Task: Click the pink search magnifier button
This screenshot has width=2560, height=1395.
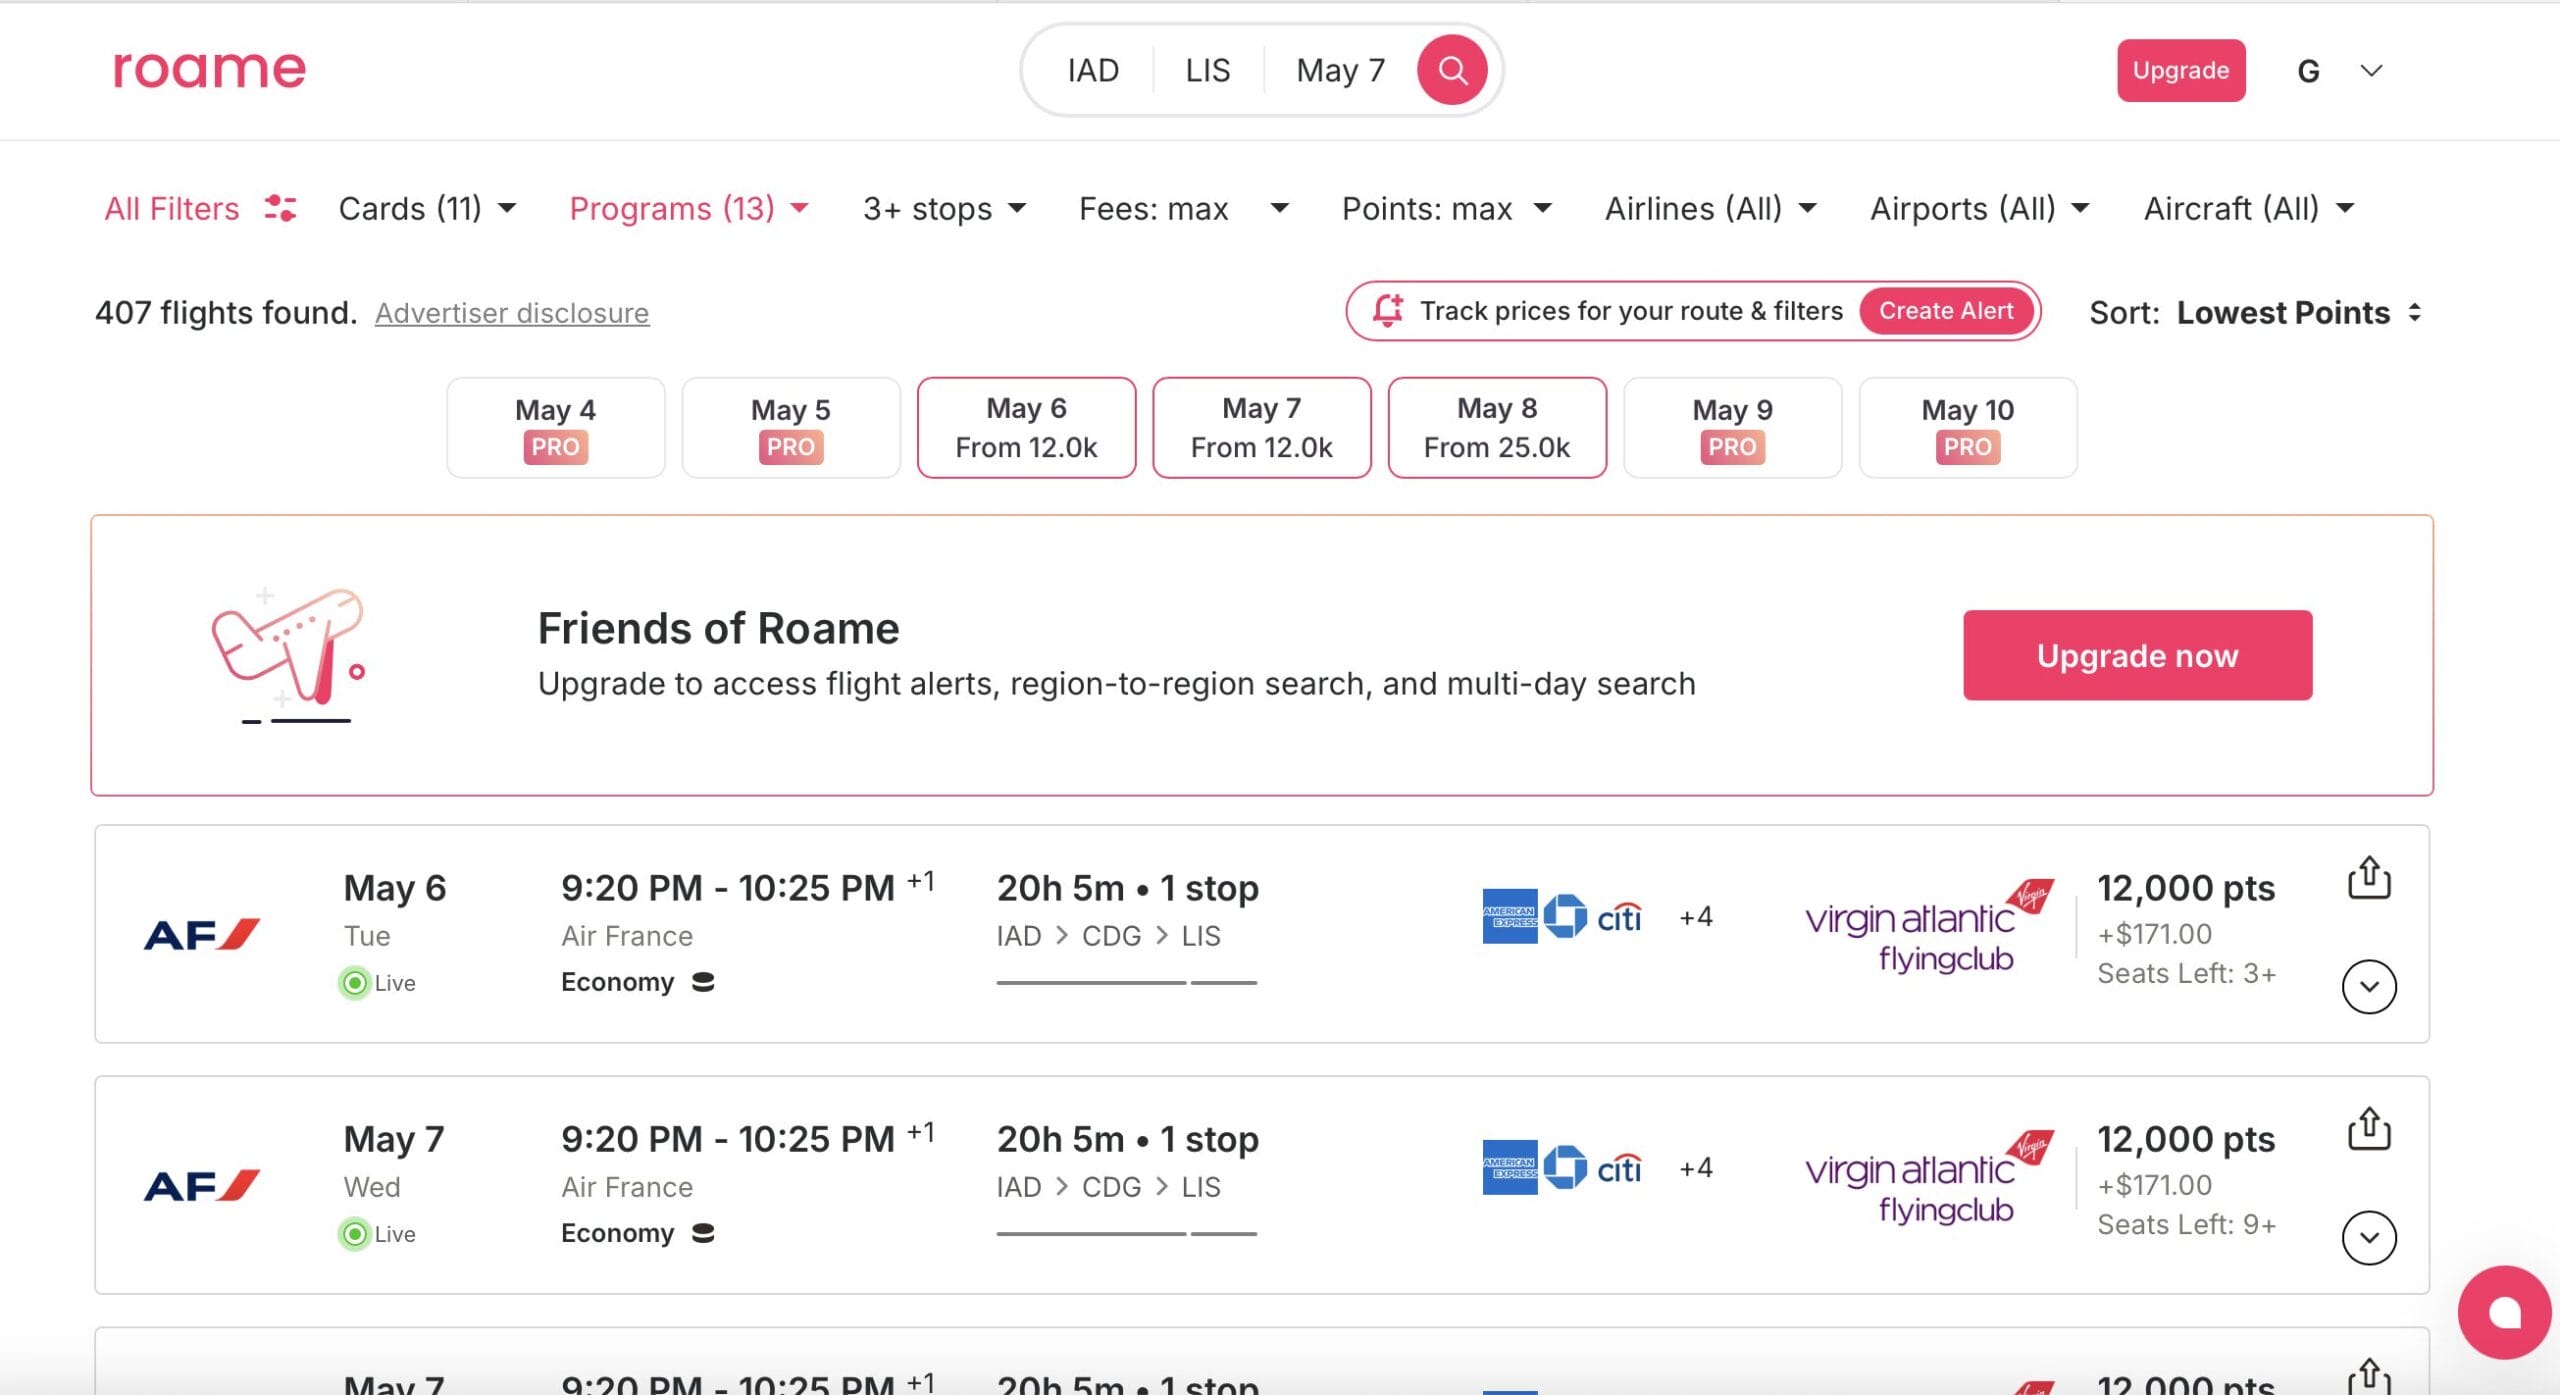Action: [x=1452, y=70]
